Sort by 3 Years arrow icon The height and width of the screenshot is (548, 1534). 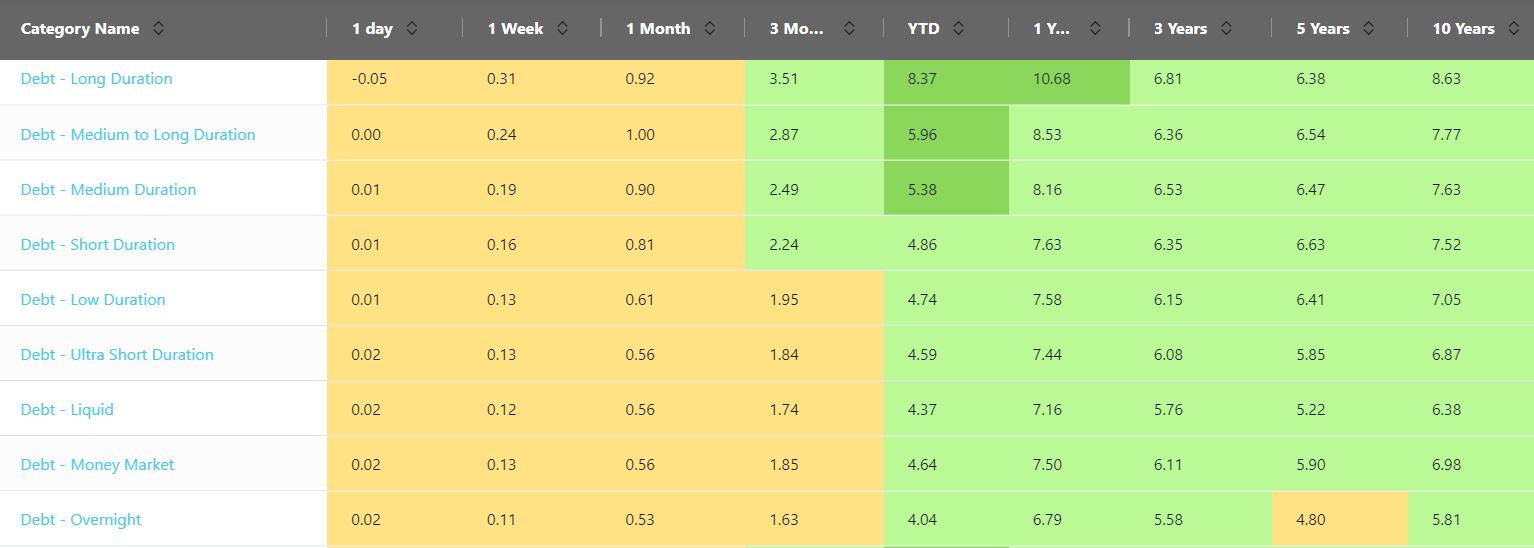click(x=1226, y=29)
